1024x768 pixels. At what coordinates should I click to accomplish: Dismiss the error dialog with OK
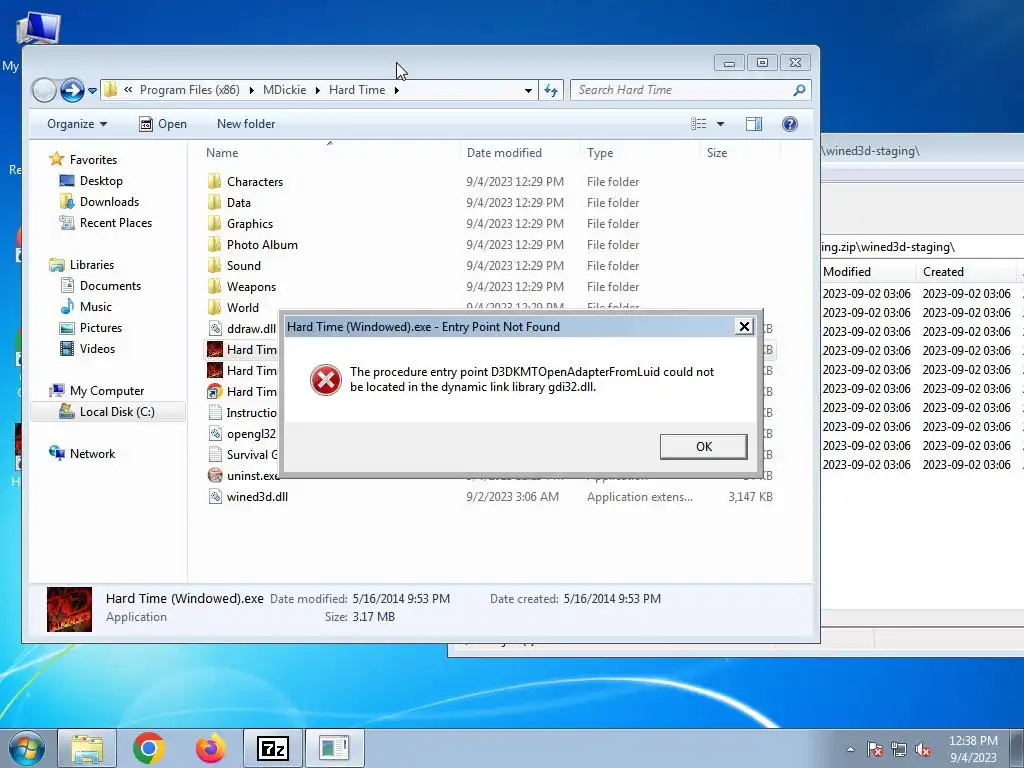click(703, 447)
